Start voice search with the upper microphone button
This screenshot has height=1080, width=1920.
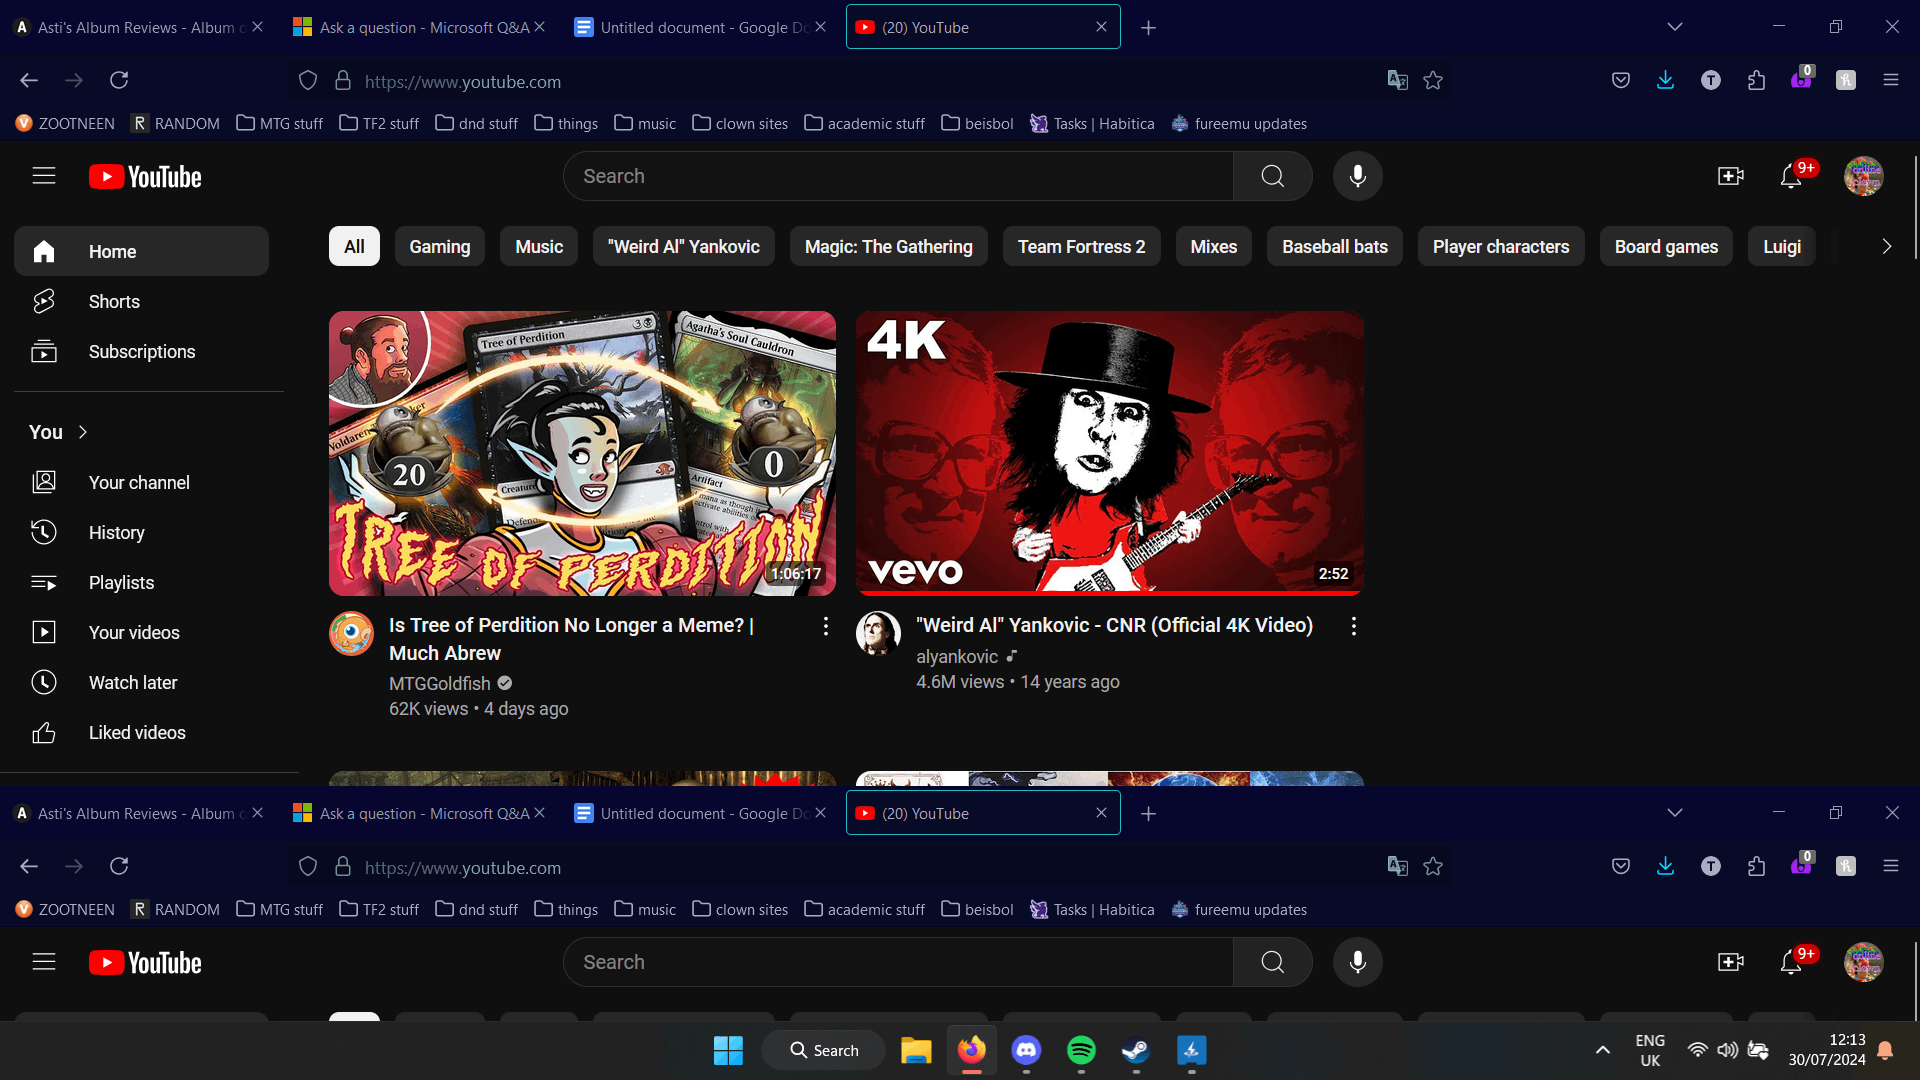coord(1358,176)
